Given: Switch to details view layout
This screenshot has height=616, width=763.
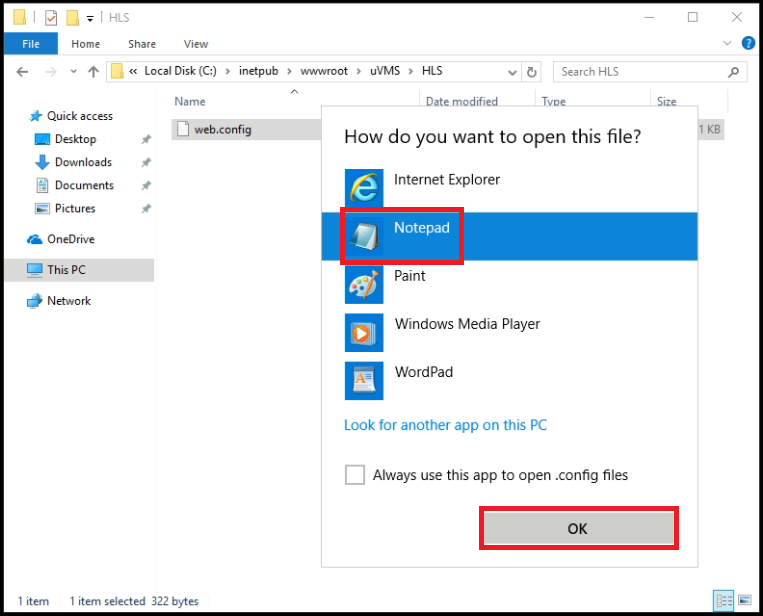Looking at the screenshot, I should pos(723,601).
